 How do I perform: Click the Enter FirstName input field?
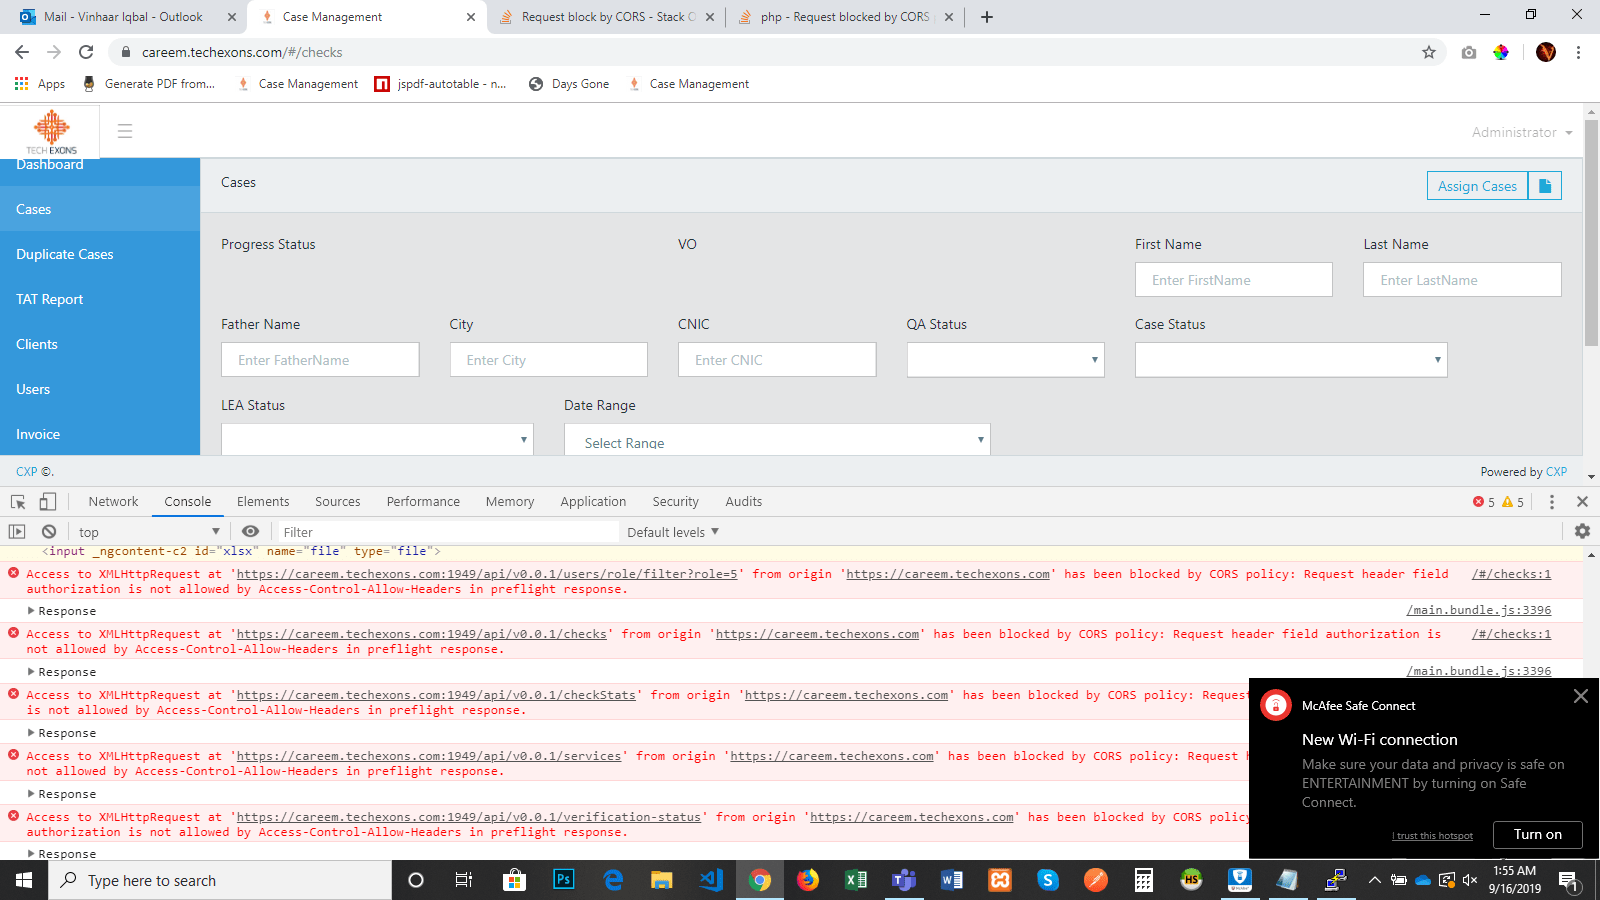pyautogui.click(x=1233, y=279)
